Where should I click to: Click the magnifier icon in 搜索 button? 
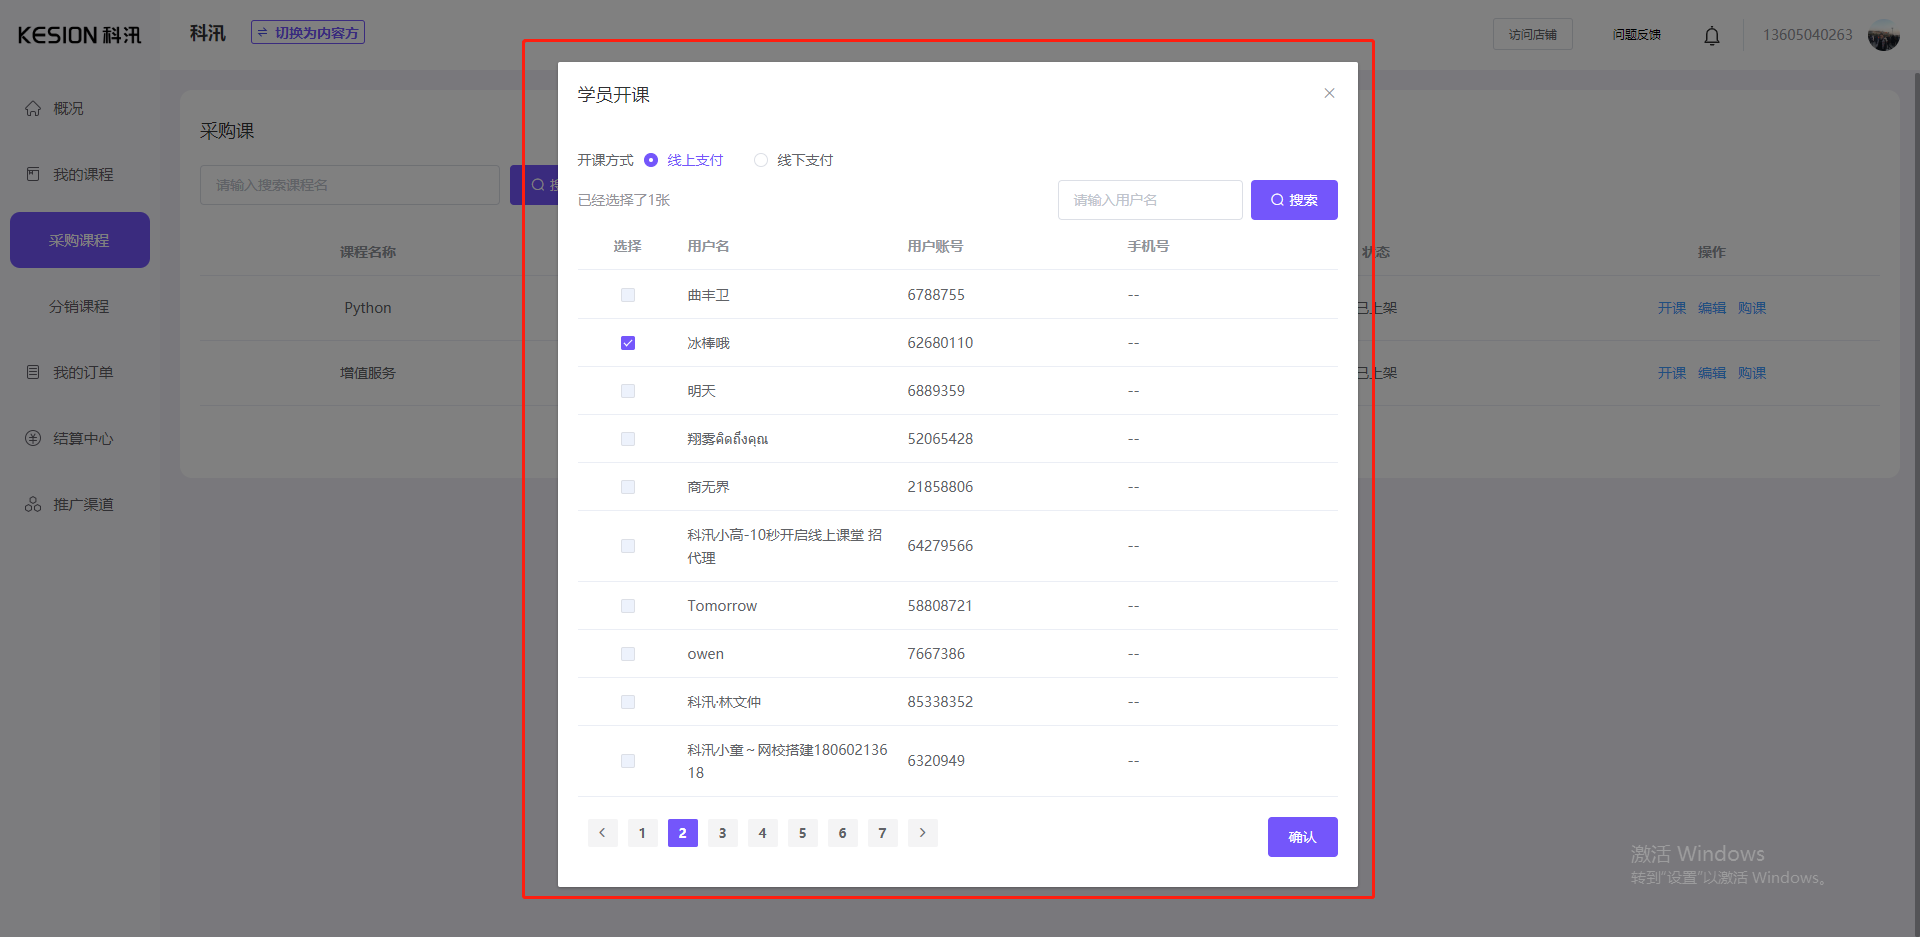(1277, 199)
